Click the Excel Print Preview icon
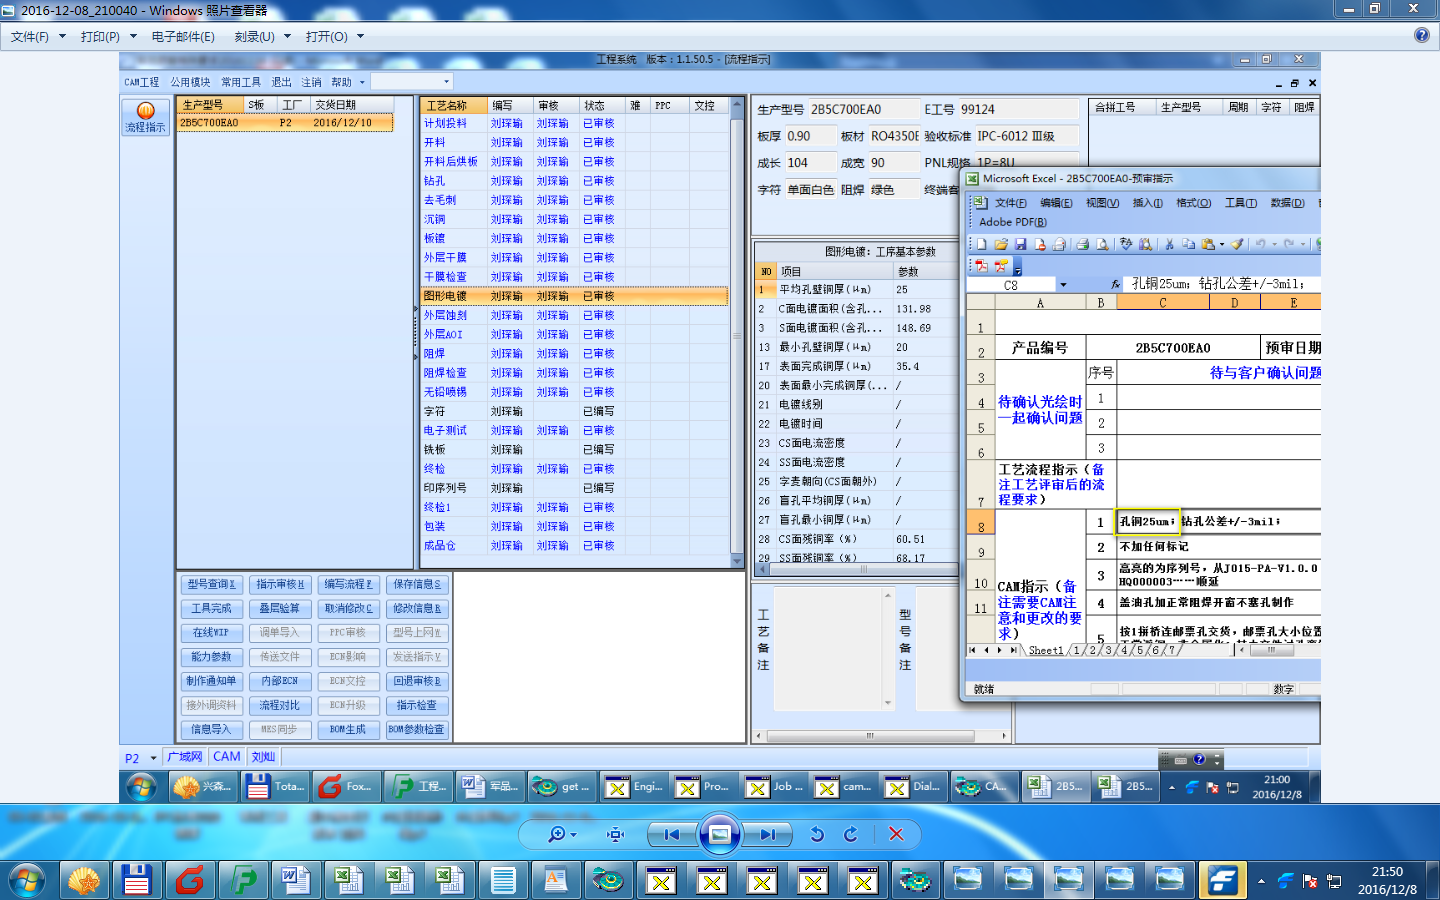This screenshot has height=900, width=1440. [x=1102, y=243]
